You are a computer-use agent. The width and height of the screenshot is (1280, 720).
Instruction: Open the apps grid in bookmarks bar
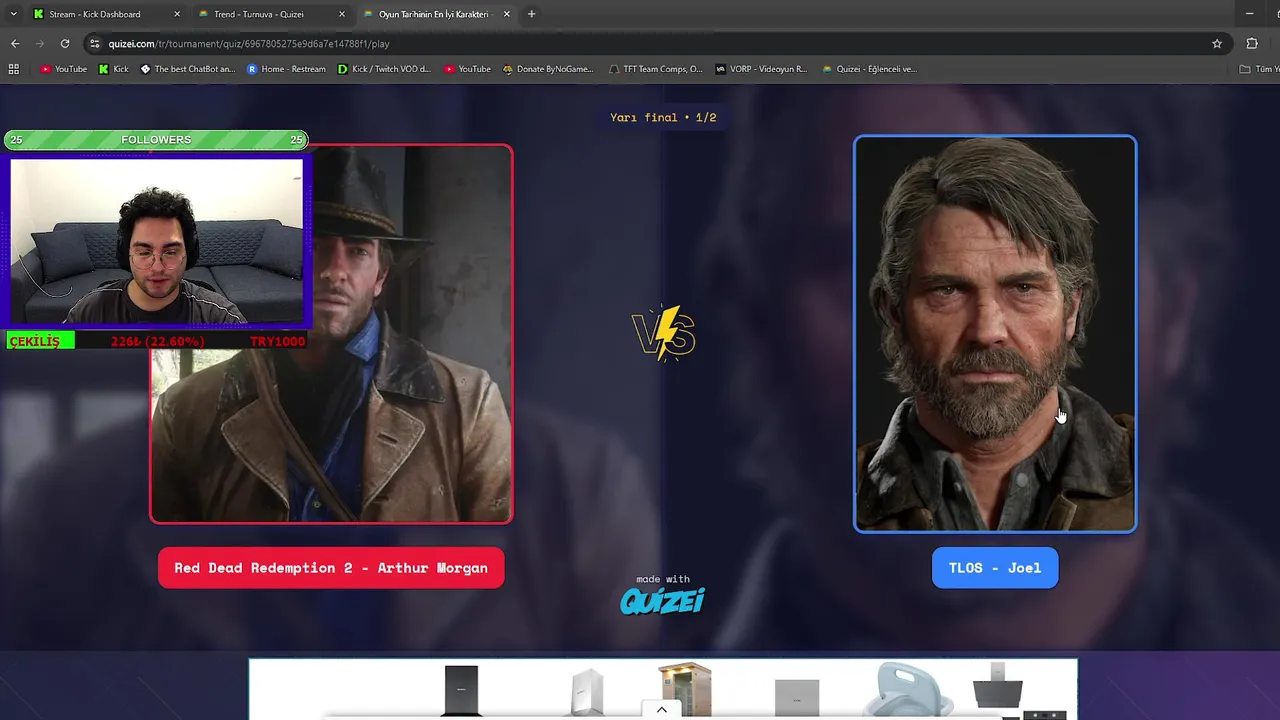point(13,69)
